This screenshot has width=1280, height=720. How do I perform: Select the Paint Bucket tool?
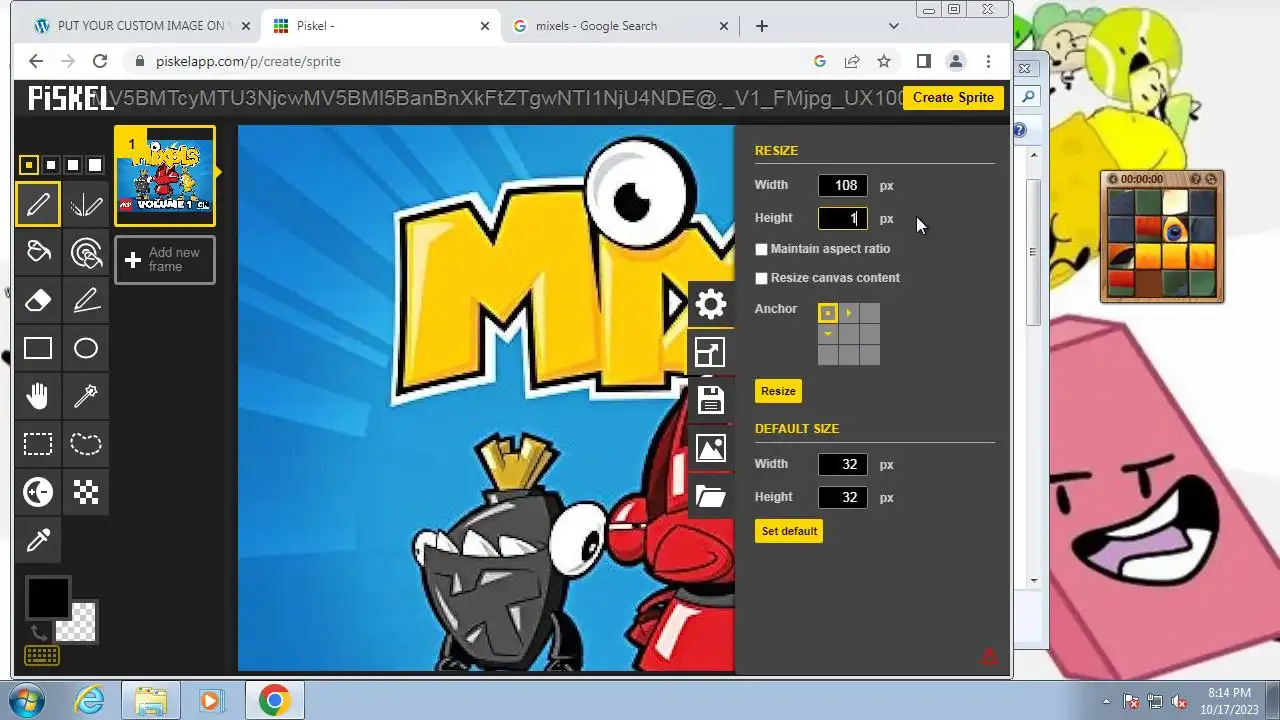38,253
